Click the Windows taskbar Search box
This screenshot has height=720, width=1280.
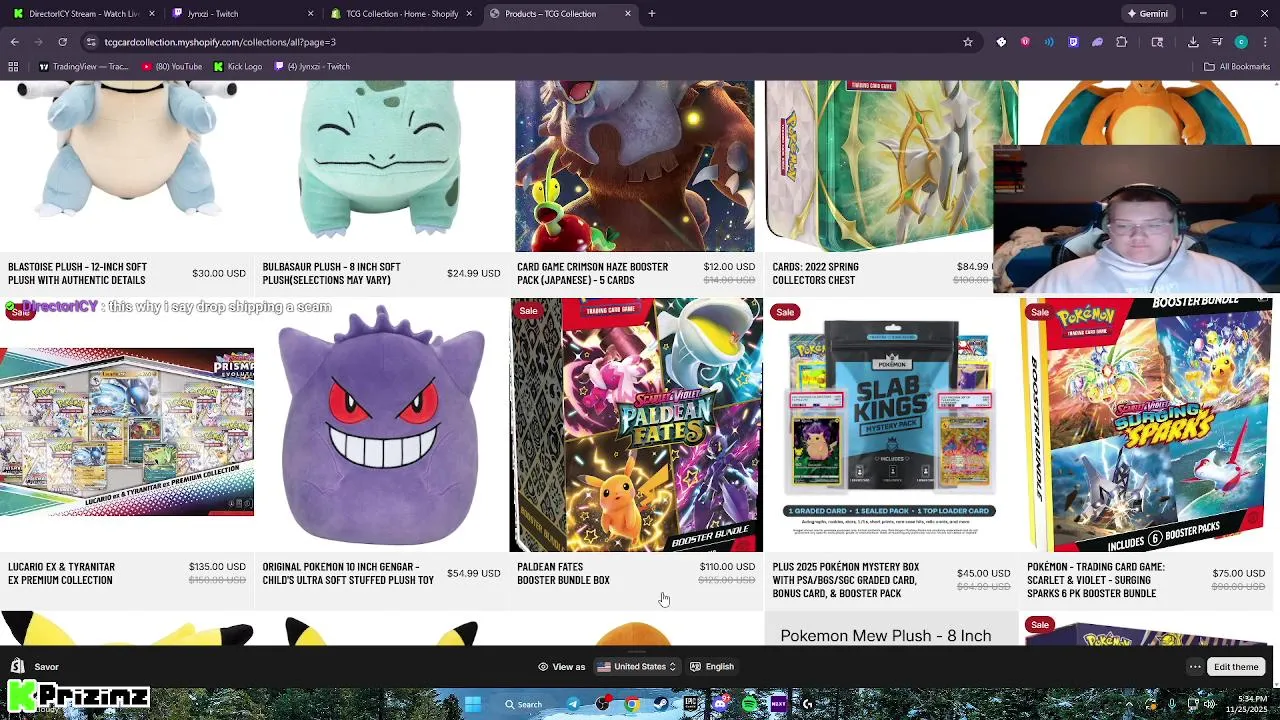522,704
